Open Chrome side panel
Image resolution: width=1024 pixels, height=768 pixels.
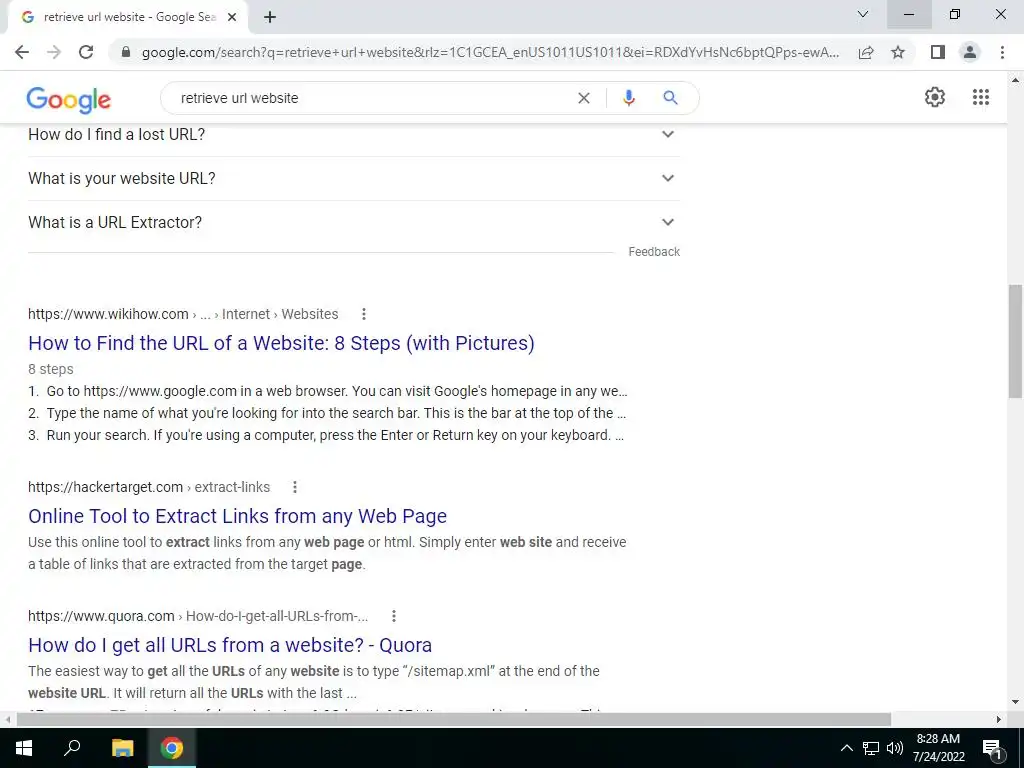[938, 52]
